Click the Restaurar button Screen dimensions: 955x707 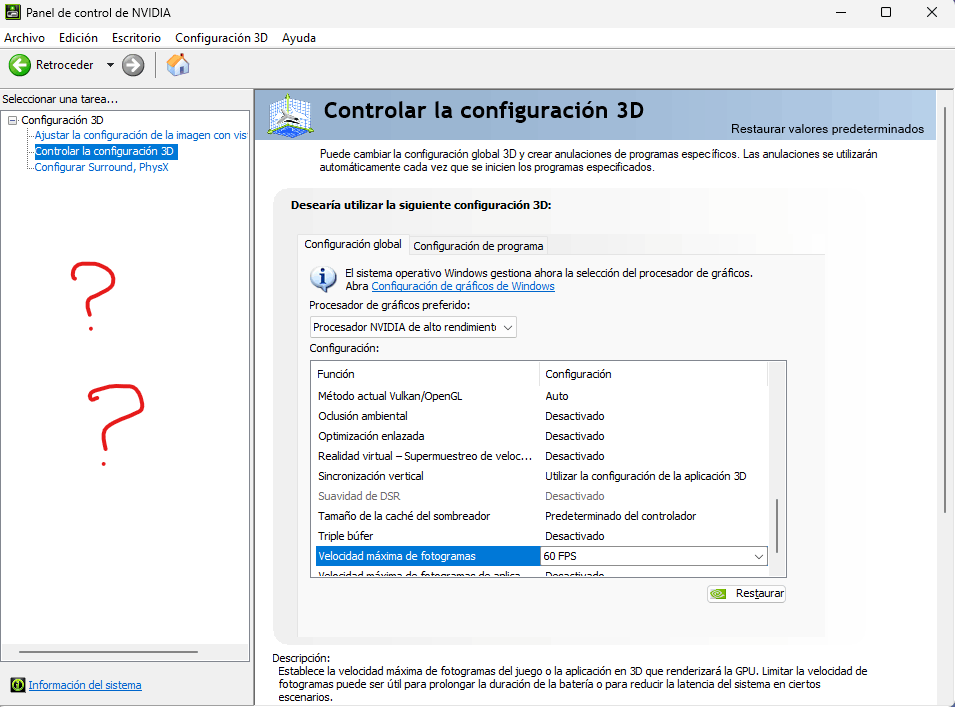pyautogui.click(x=746, y=594)
